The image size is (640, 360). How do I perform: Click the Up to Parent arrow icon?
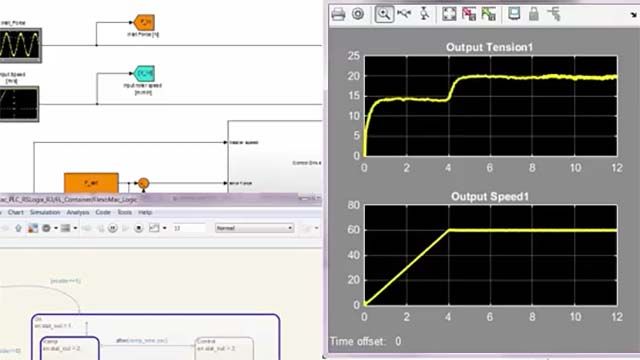click(18, 228)
